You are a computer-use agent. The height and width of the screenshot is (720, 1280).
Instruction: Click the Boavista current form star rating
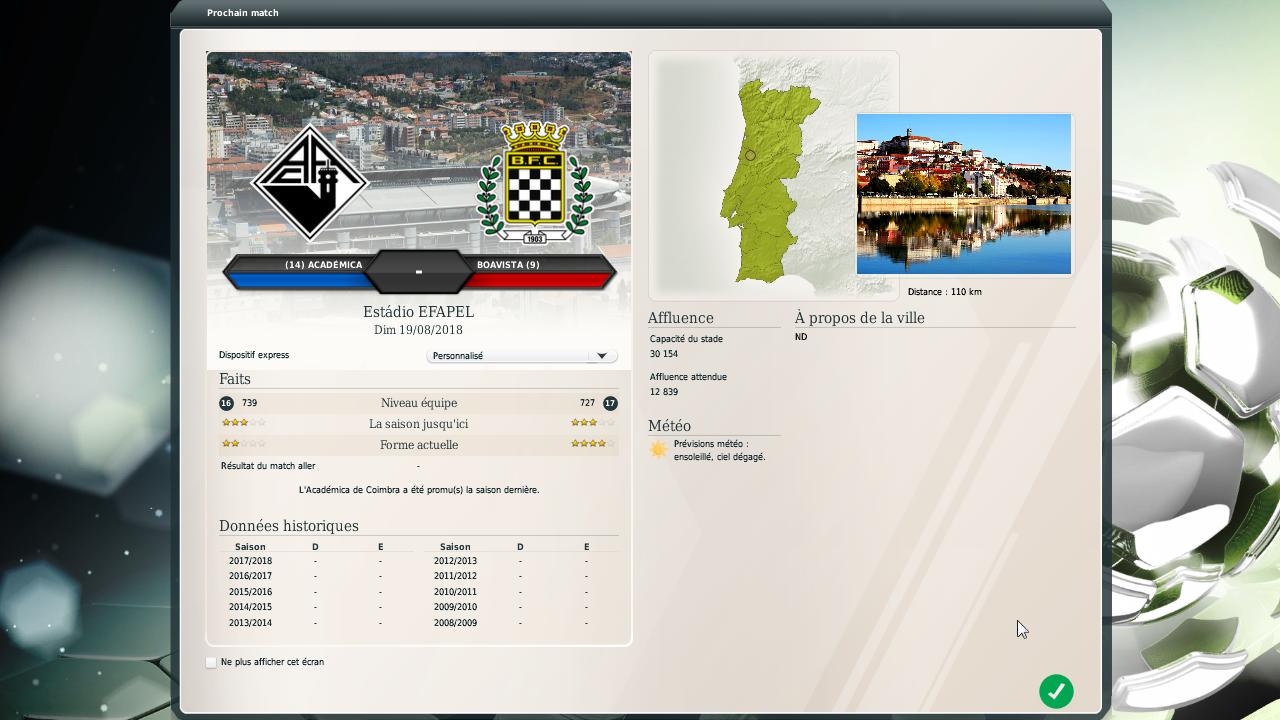(x=593, y=444)
